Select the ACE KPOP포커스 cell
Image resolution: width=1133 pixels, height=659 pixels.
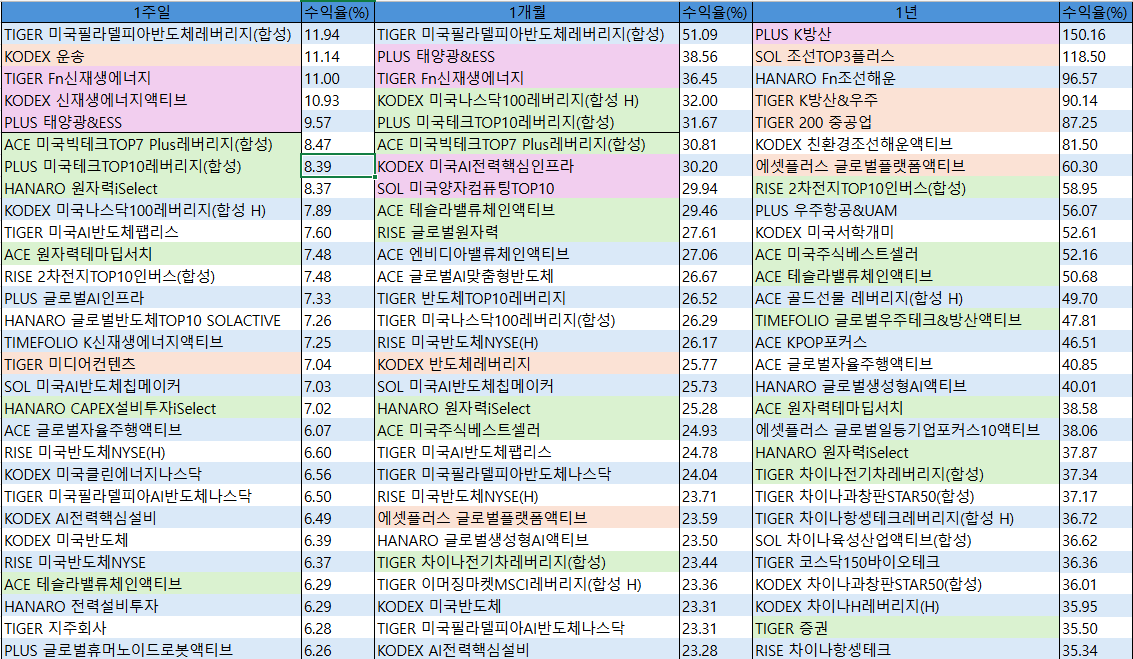pyautogui.click(x=906, y=343)
